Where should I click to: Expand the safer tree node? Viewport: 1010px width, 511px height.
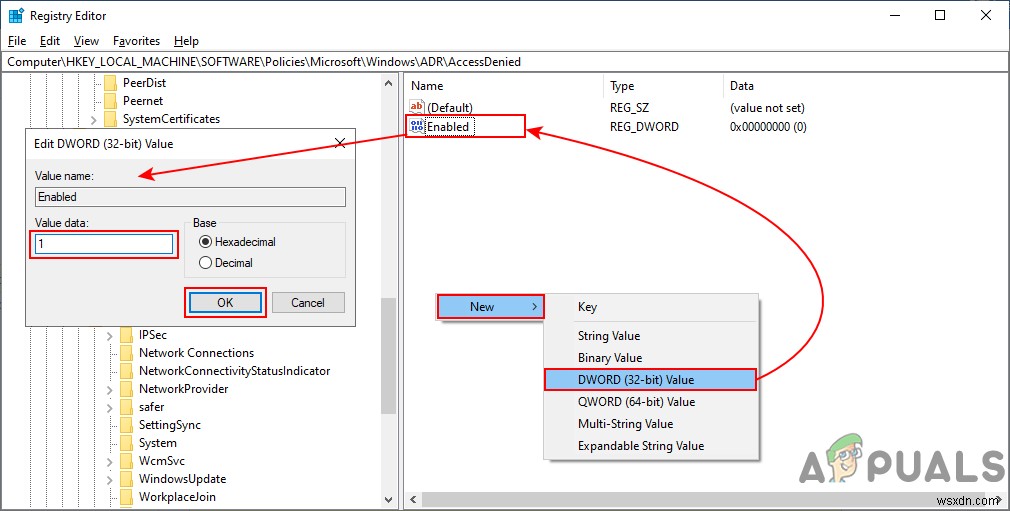(110, 408)
